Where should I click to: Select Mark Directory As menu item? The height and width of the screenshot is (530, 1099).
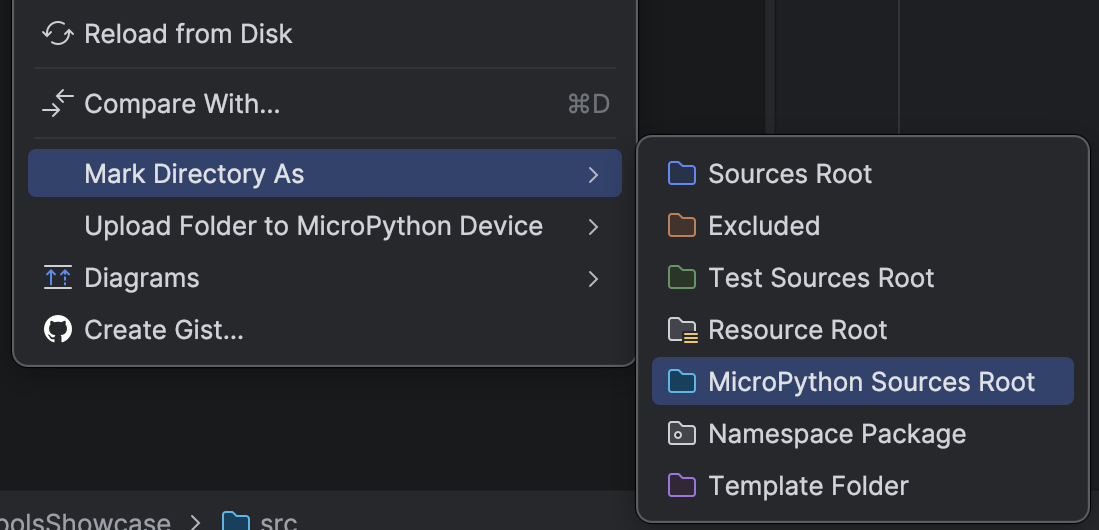click(x=325, y=173)
